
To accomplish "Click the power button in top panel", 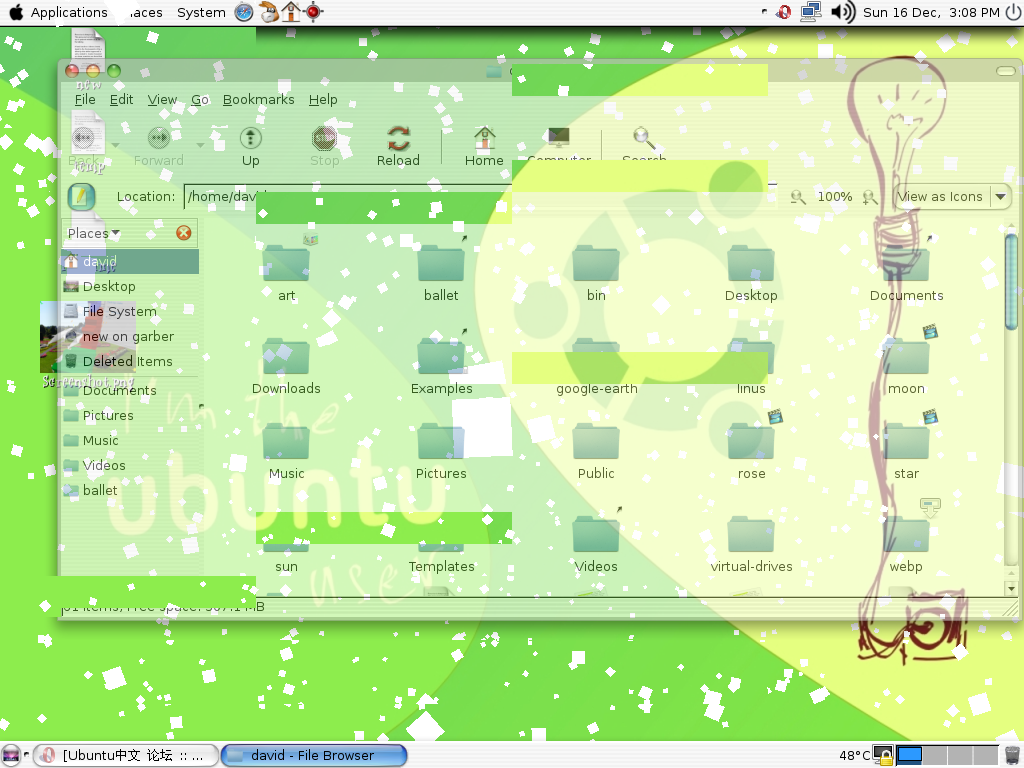I will click(1013, 12).
